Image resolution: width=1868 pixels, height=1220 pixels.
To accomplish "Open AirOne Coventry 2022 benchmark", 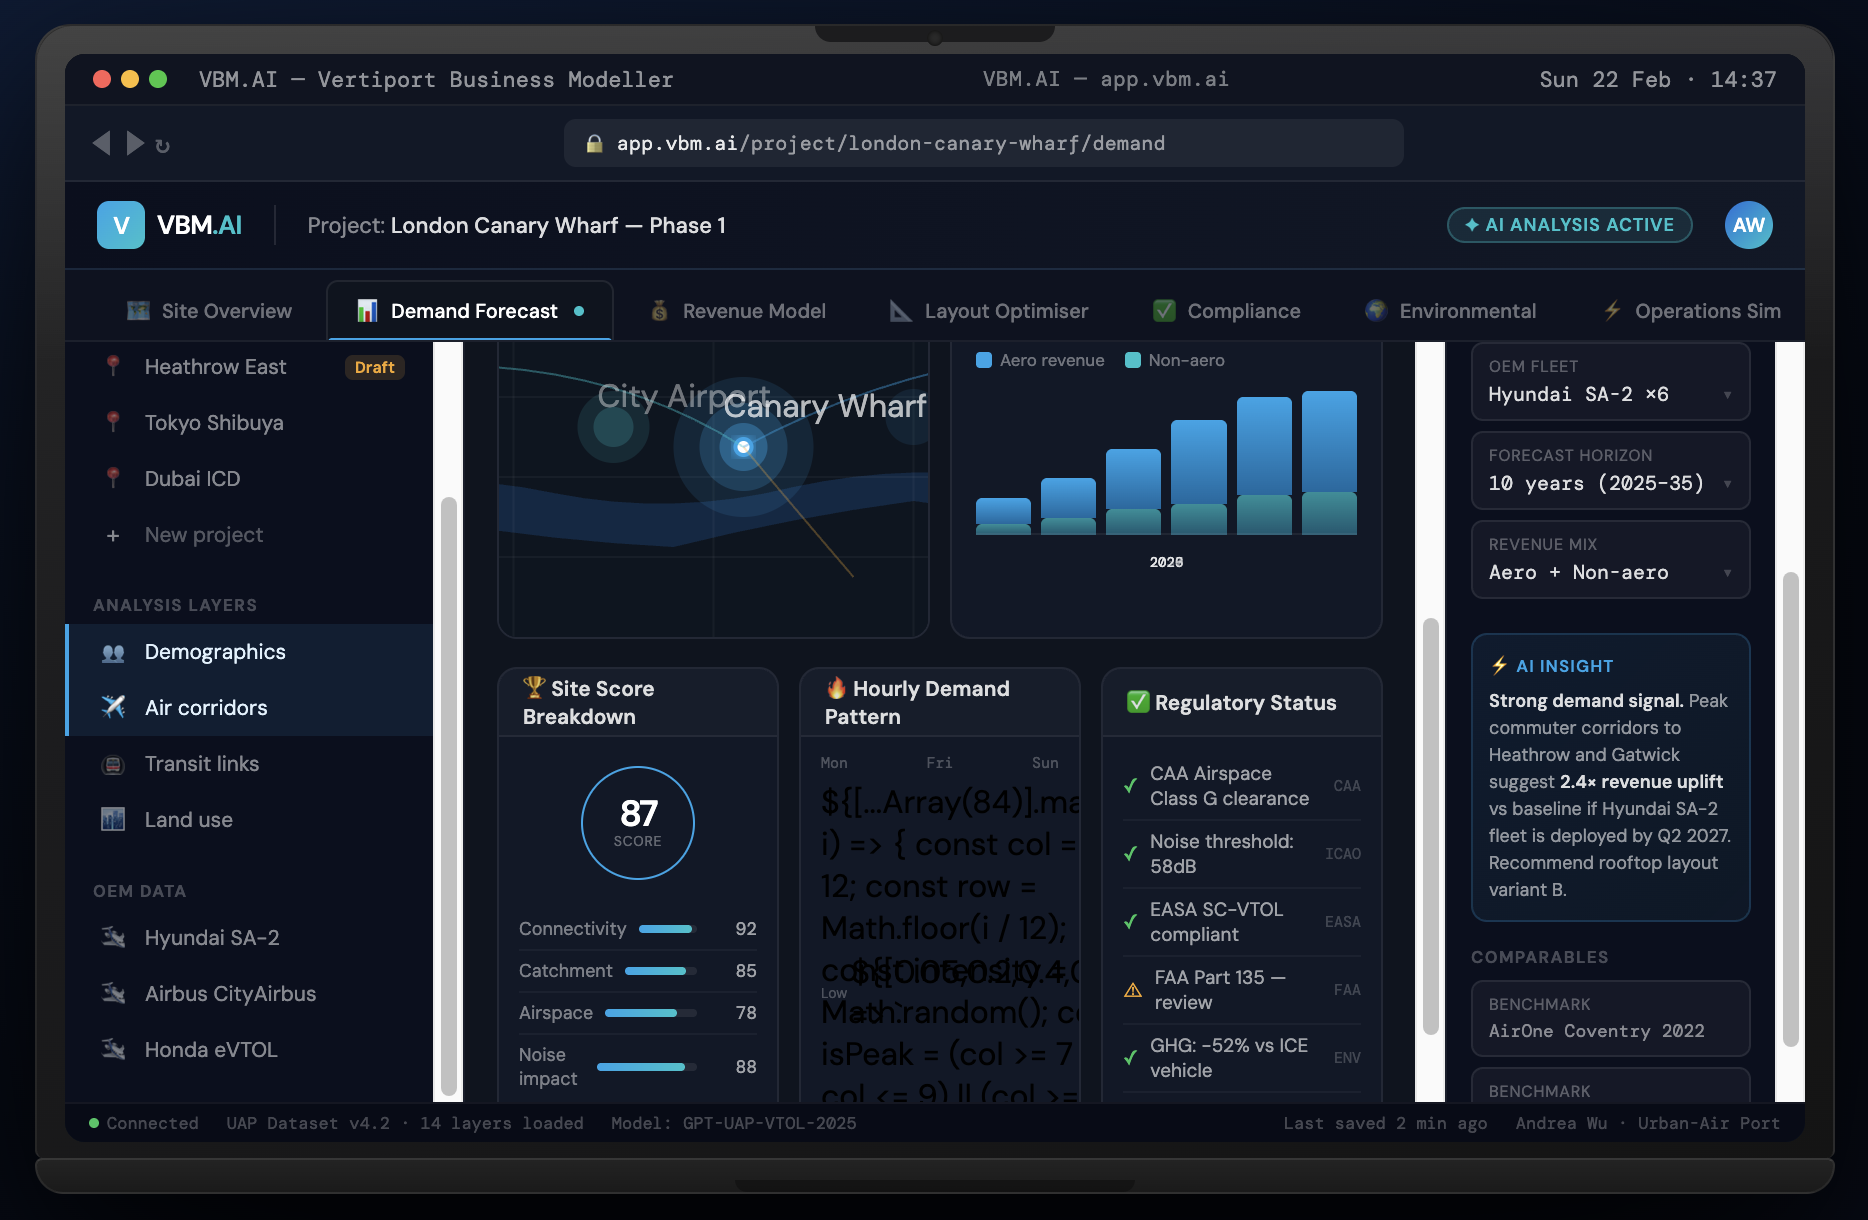I will (1610, 1018).
